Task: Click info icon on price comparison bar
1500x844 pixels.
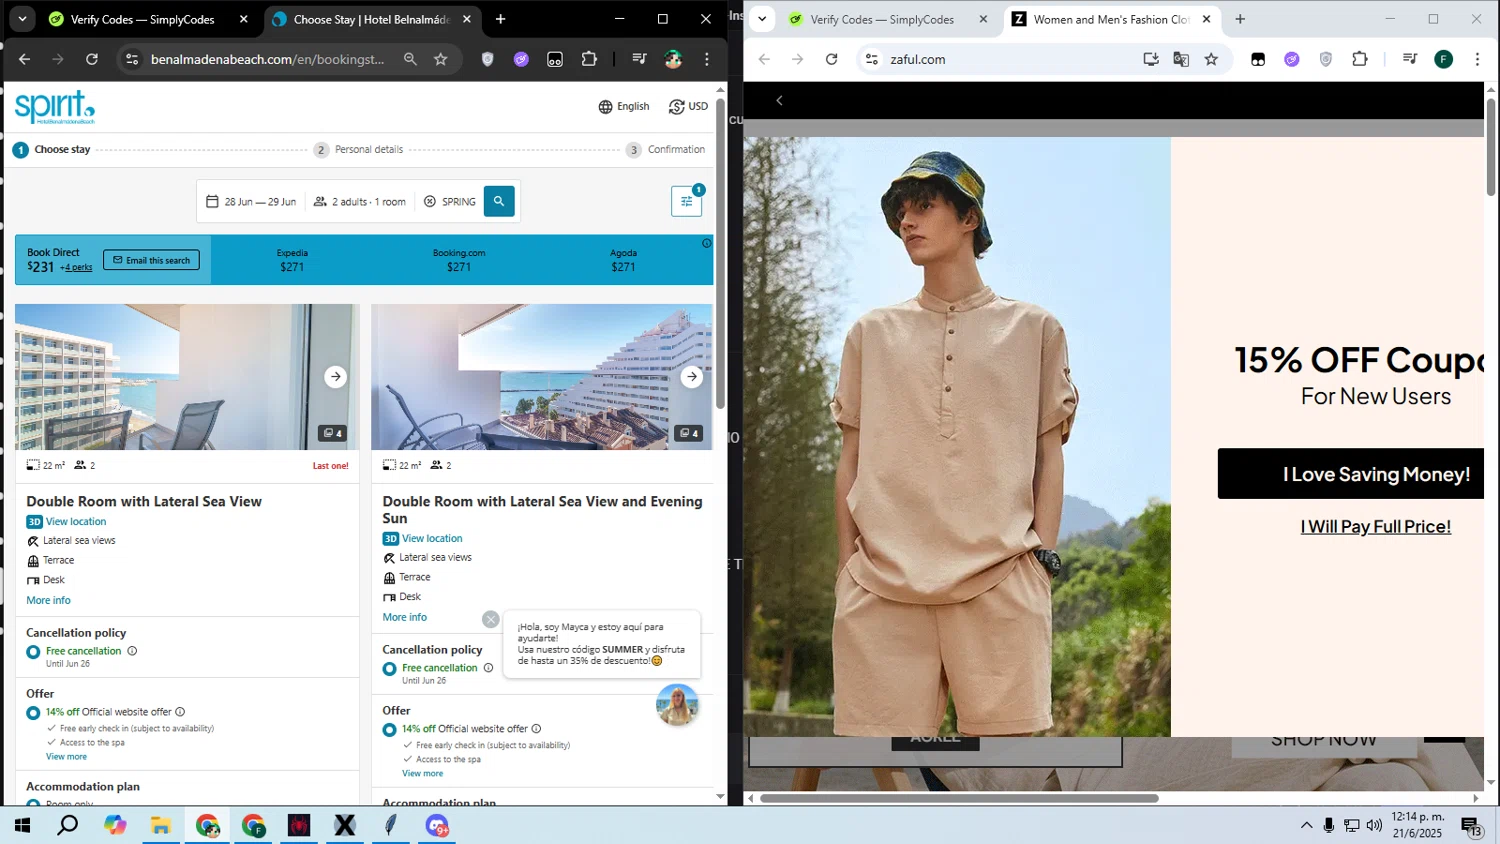Action: [706, 243]
